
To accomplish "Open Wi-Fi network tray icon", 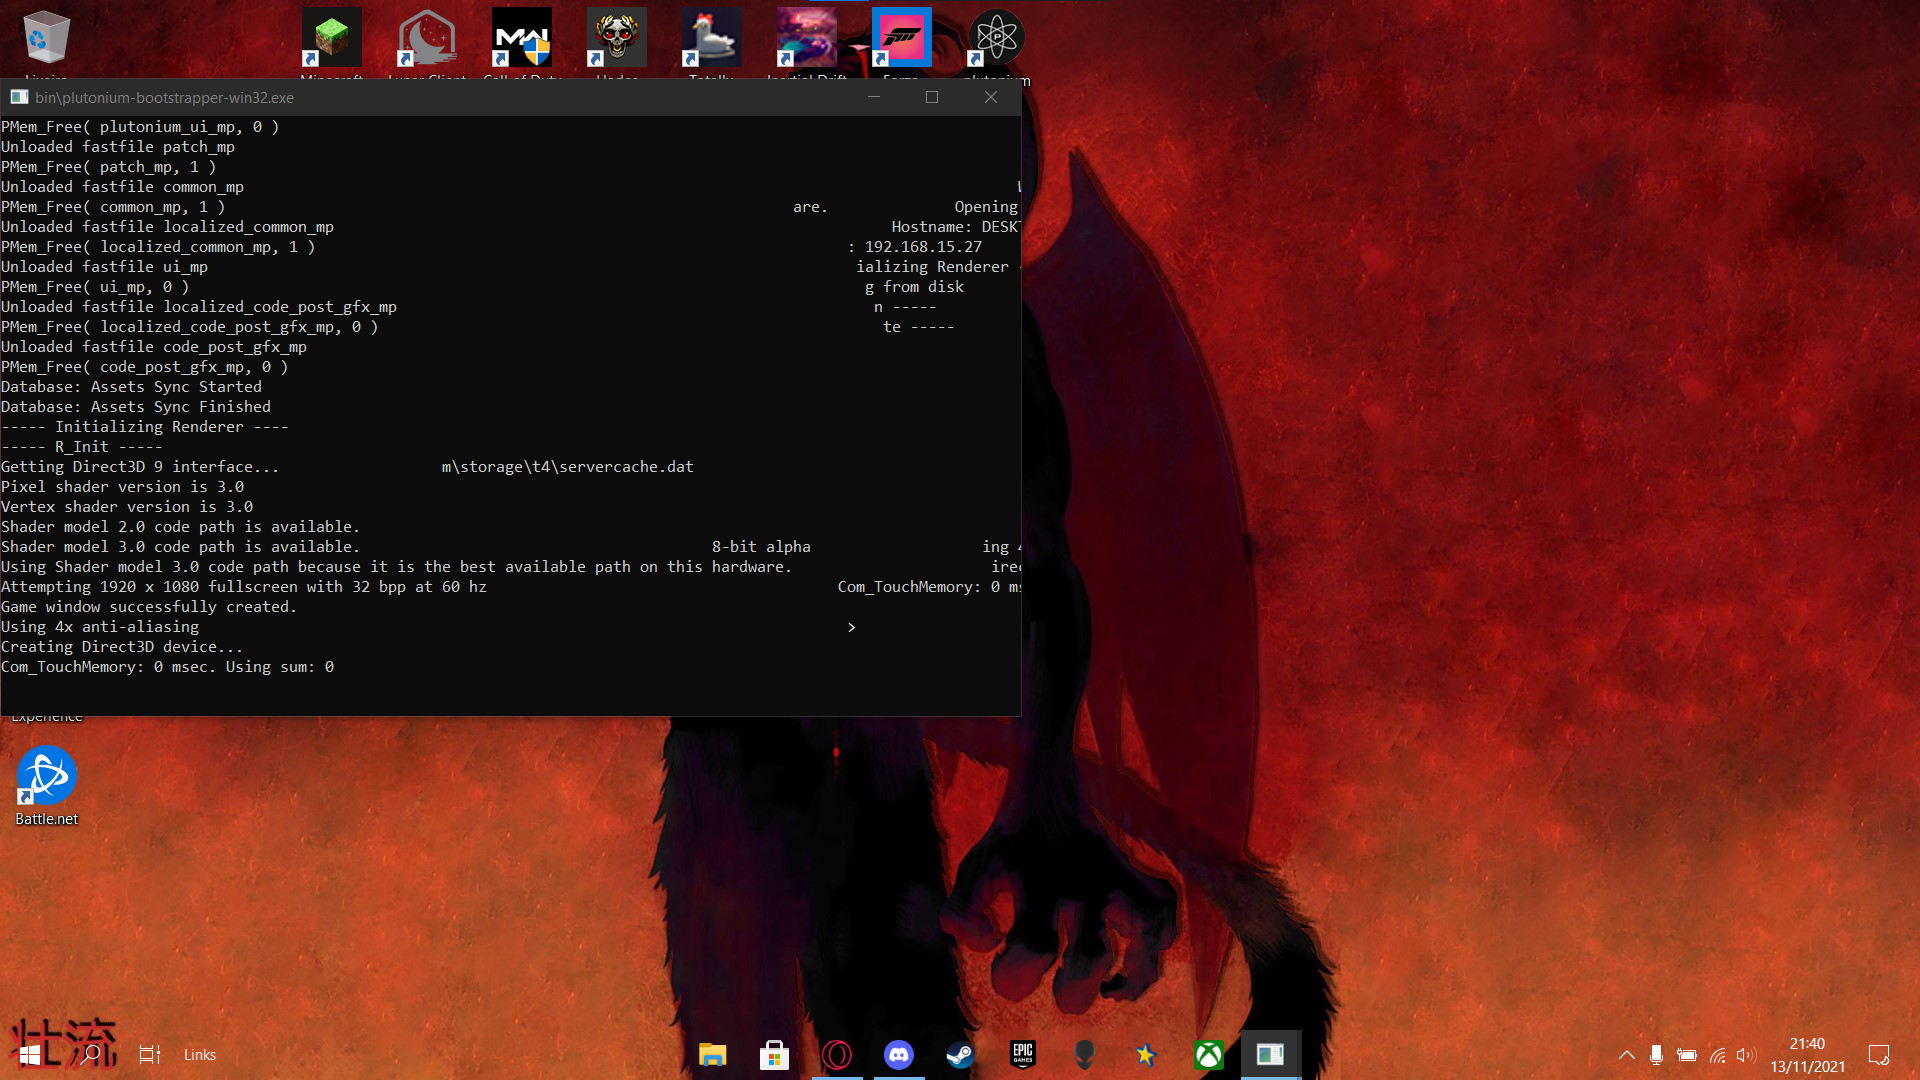I will click(1717, 1054).
